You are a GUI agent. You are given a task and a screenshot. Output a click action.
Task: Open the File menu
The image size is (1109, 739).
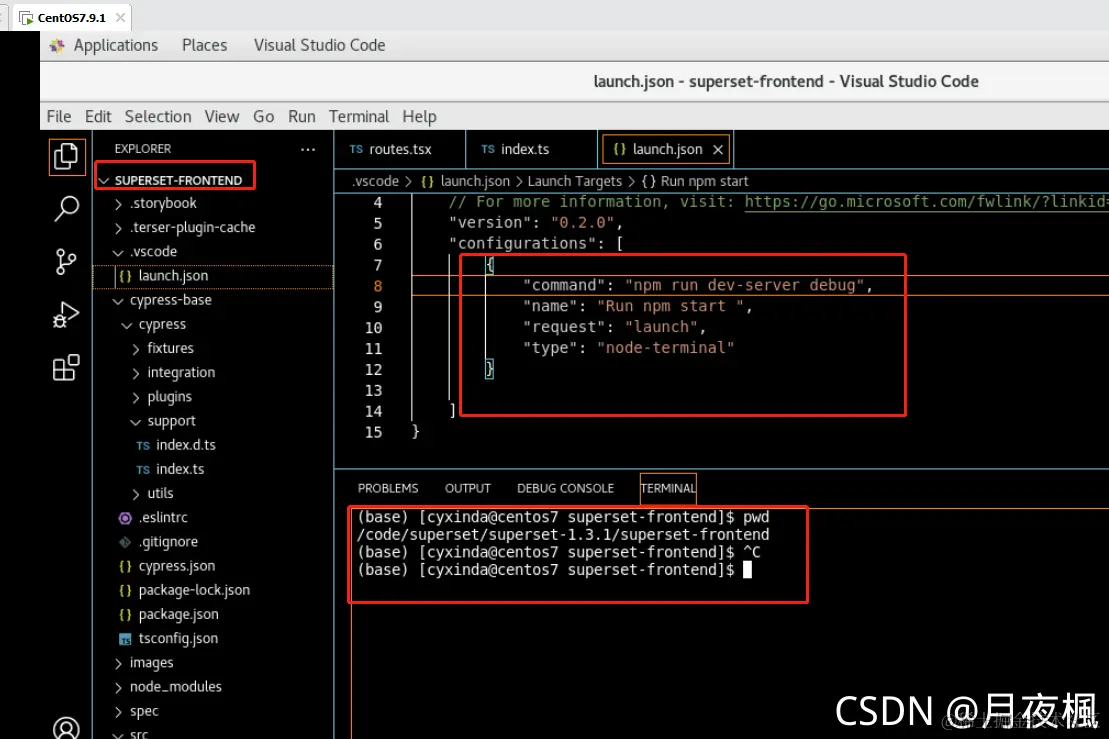click(x=59, y=117)
